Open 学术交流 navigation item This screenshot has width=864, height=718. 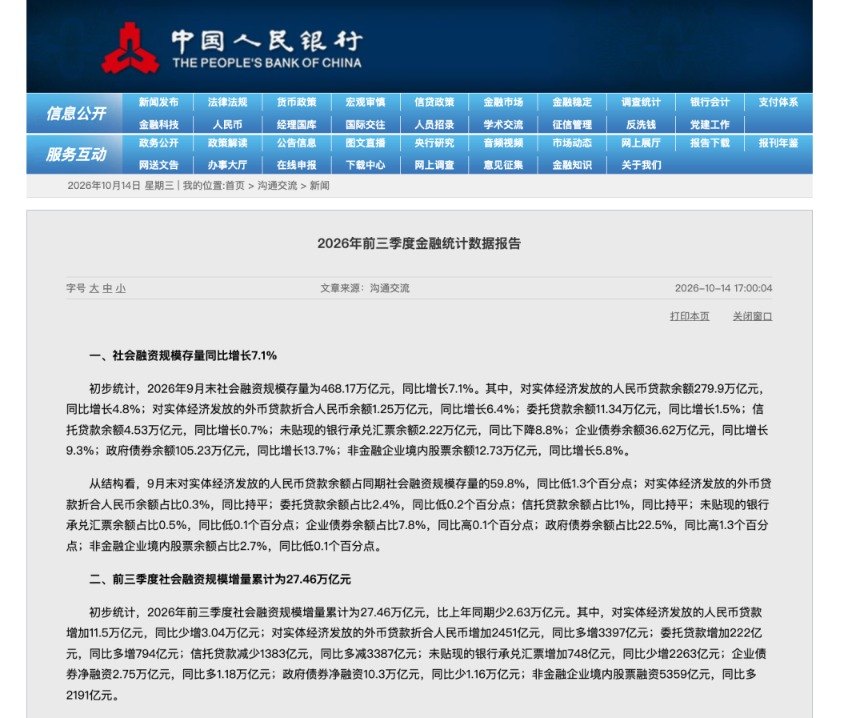coord(503,125)
